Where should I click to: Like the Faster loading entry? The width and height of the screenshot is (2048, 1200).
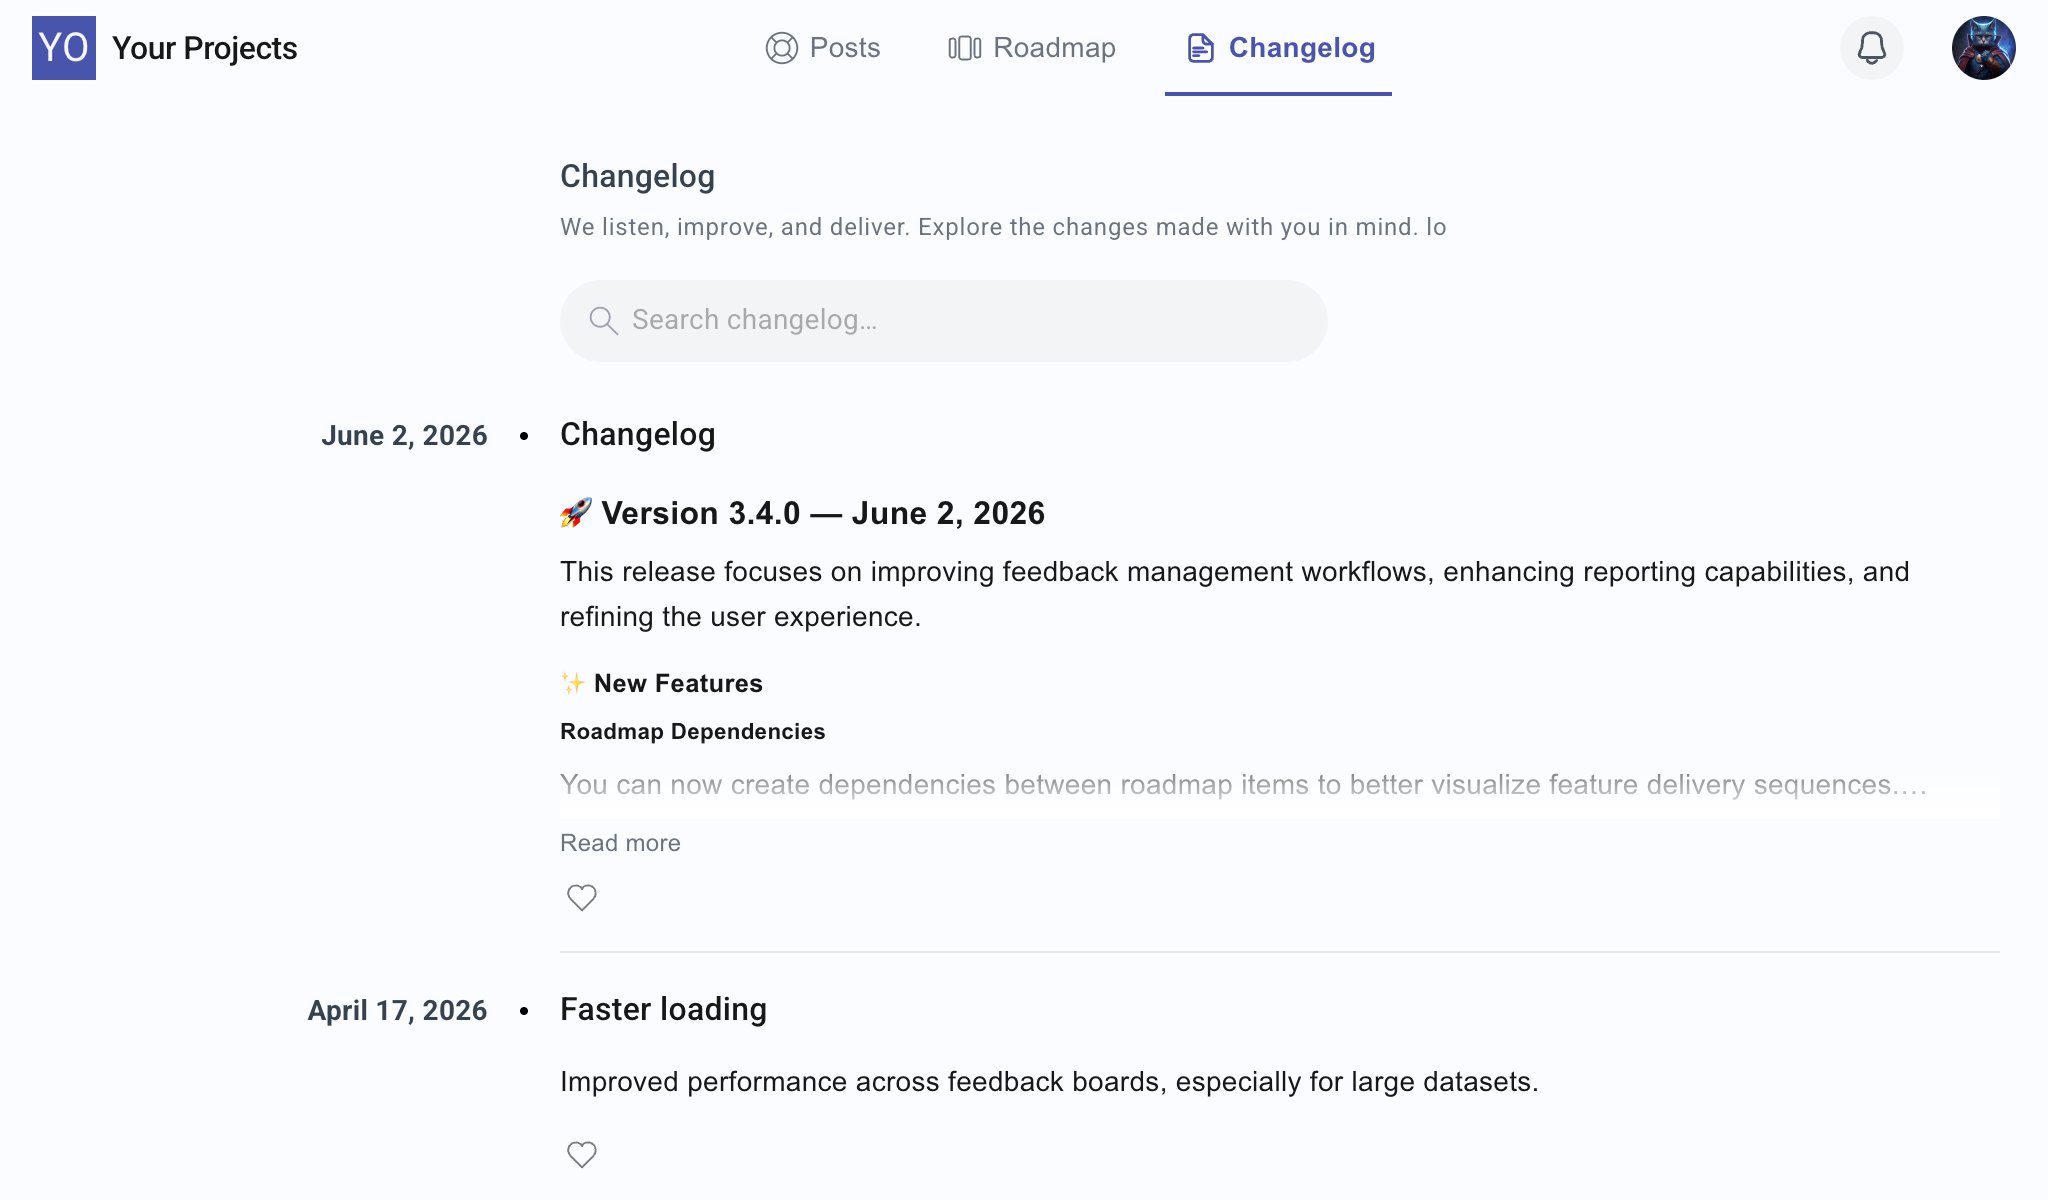point(582,1155)
